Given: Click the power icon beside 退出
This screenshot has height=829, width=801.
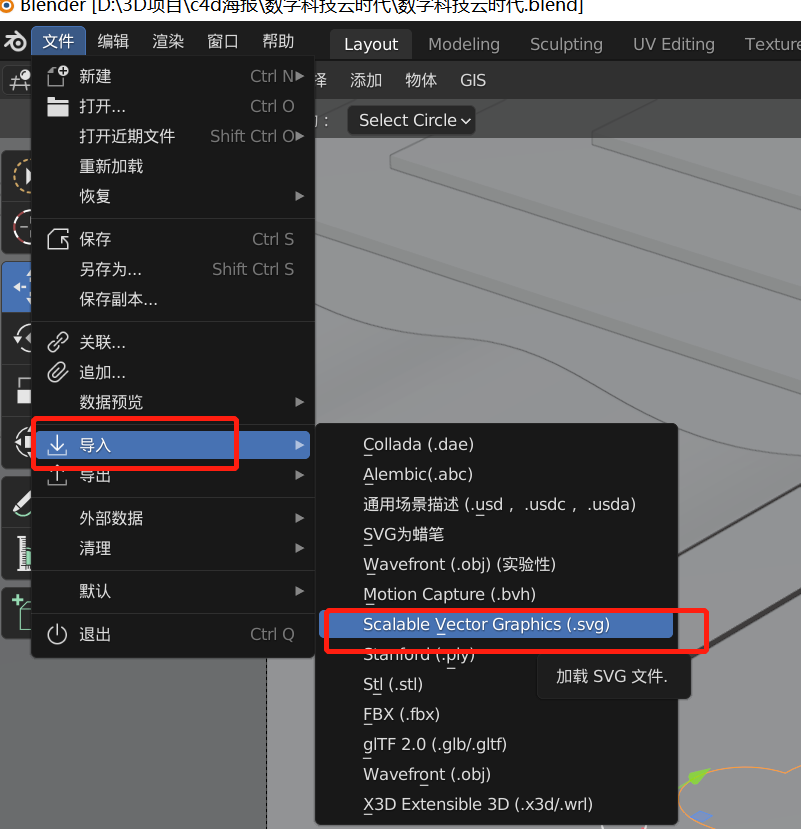Looking at the screenshot, I should pyautogui.click(x=57, y=634).
